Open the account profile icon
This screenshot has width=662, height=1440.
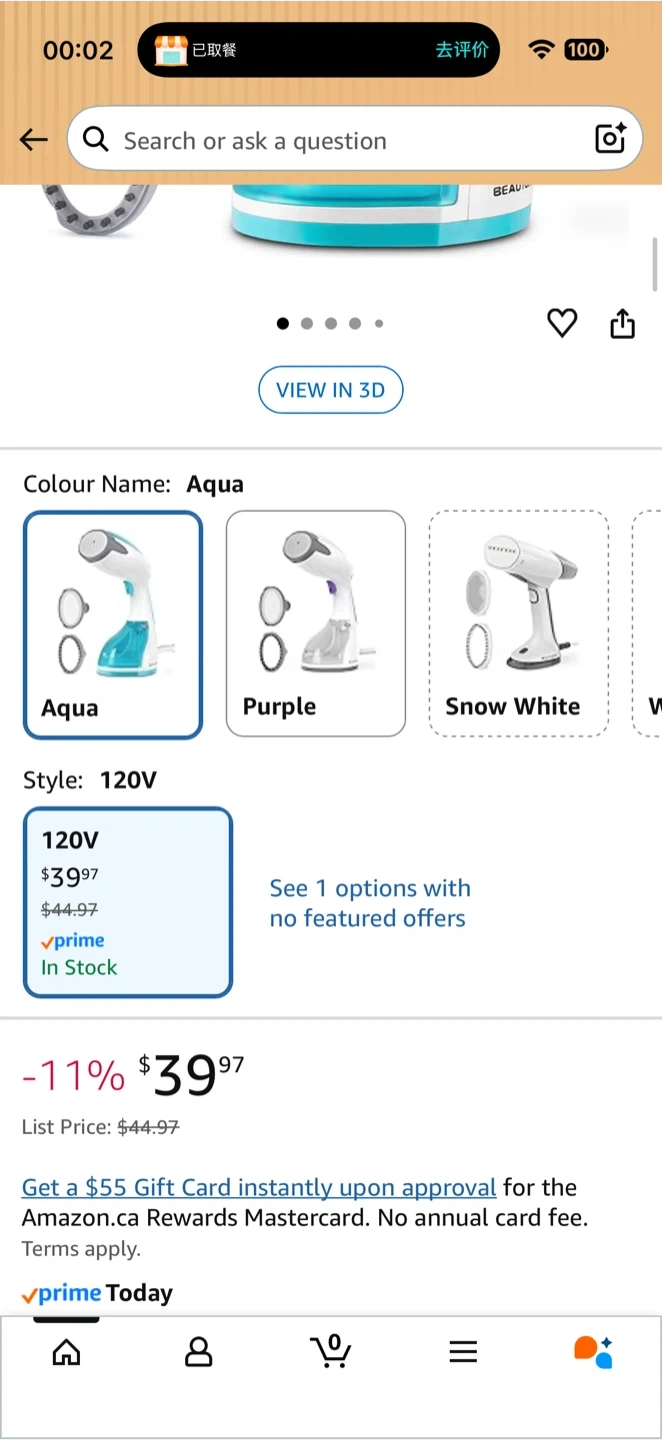point(199,1352)
